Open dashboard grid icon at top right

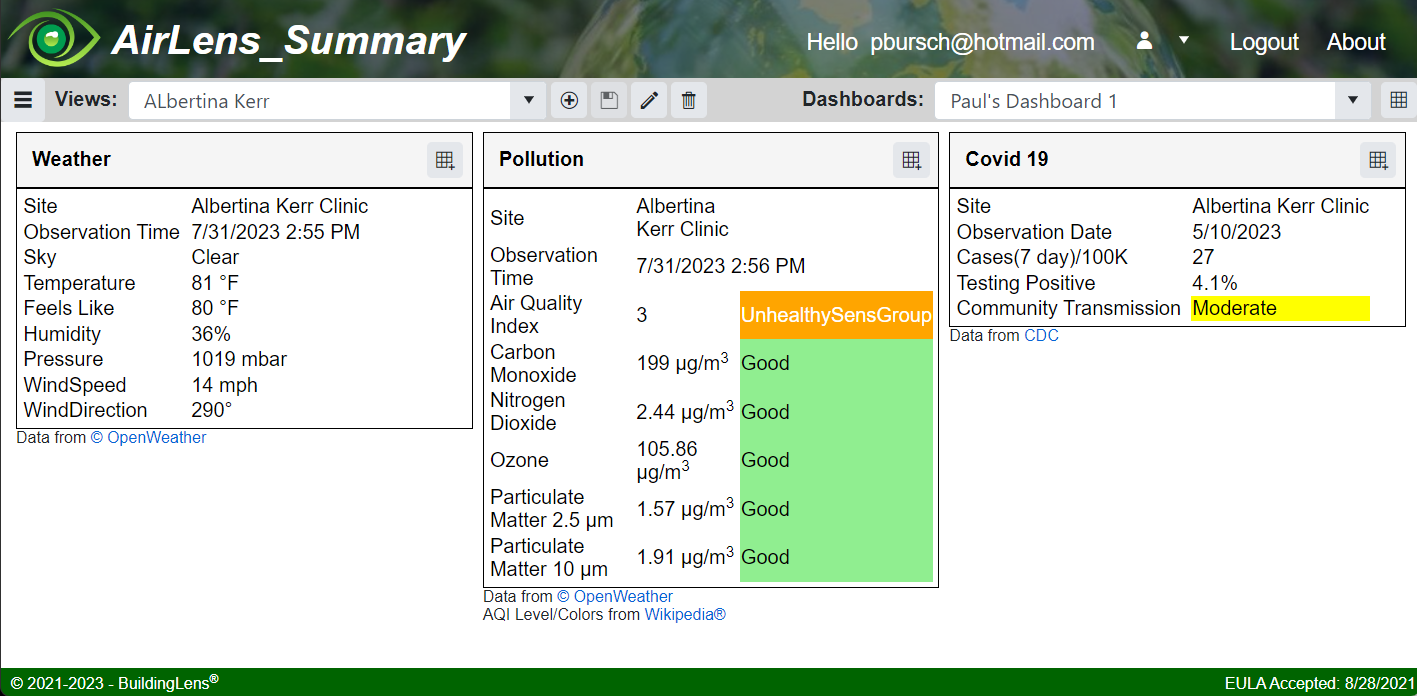(1399, 100)
